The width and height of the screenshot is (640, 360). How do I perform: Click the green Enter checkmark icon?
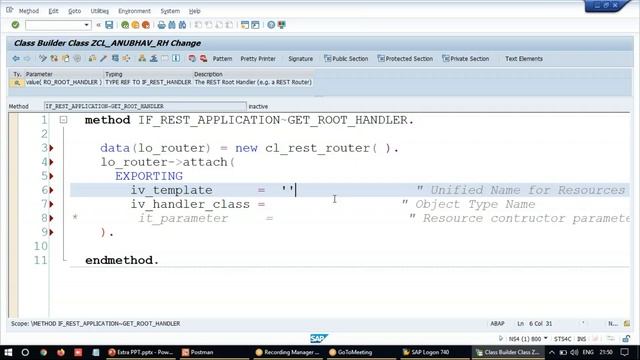(16, 25)
